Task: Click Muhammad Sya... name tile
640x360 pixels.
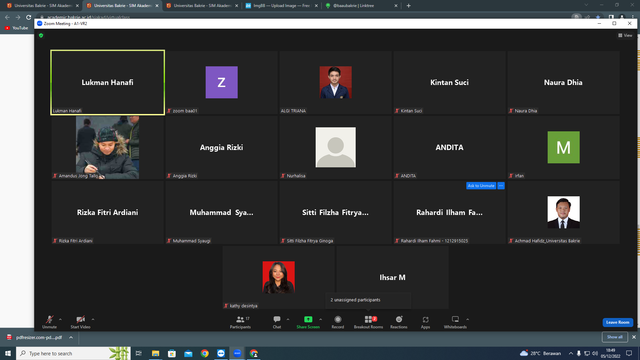Action: pyautogui.click(x=222, y=212)
